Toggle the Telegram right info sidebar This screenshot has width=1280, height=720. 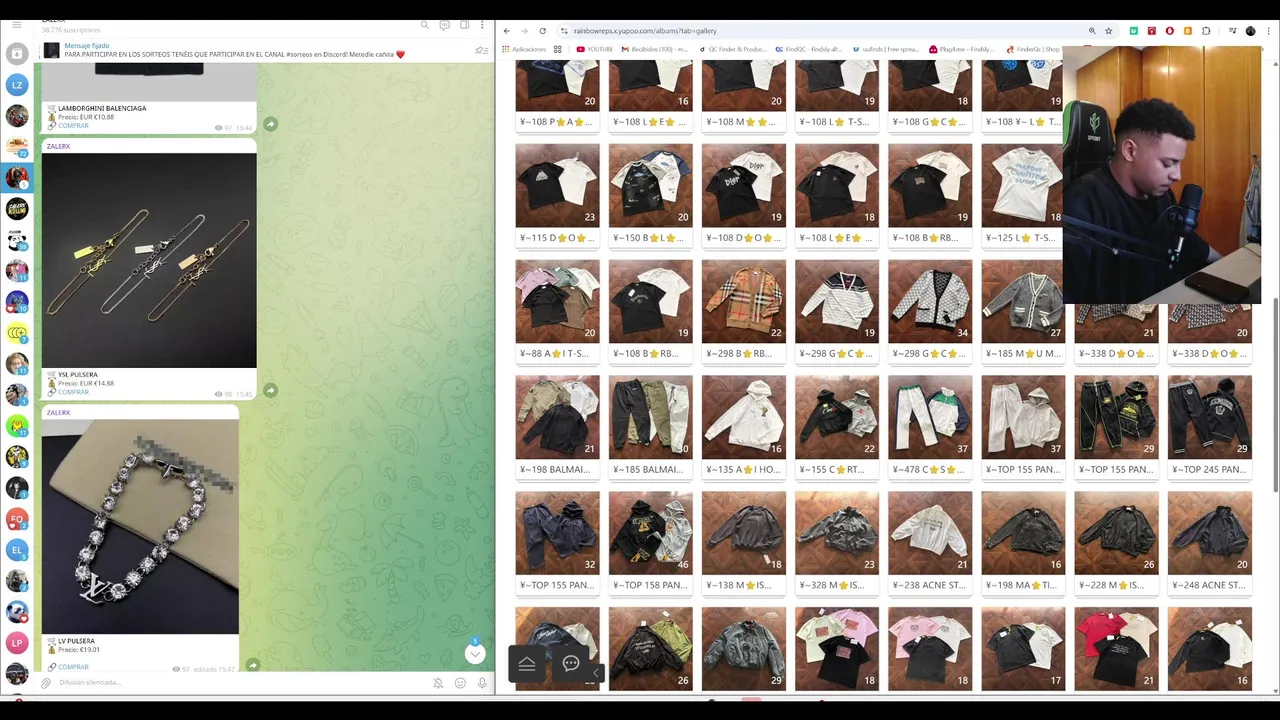pyautogui.click(x=465, y=24)
